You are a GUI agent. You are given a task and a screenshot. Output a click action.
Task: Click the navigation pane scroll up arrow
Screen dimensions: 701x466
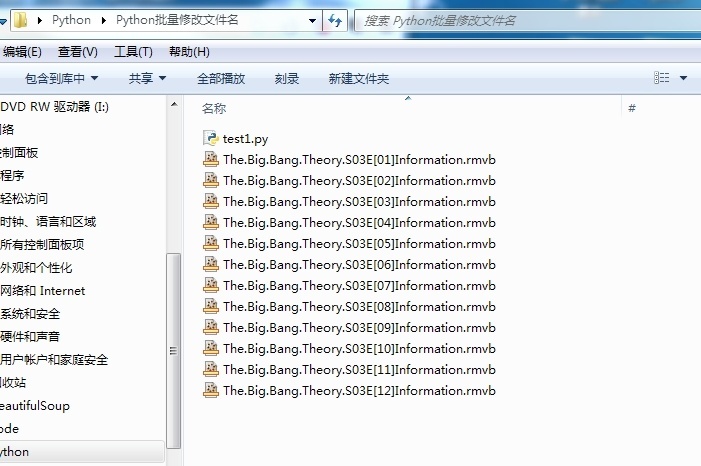pos(174,104)
